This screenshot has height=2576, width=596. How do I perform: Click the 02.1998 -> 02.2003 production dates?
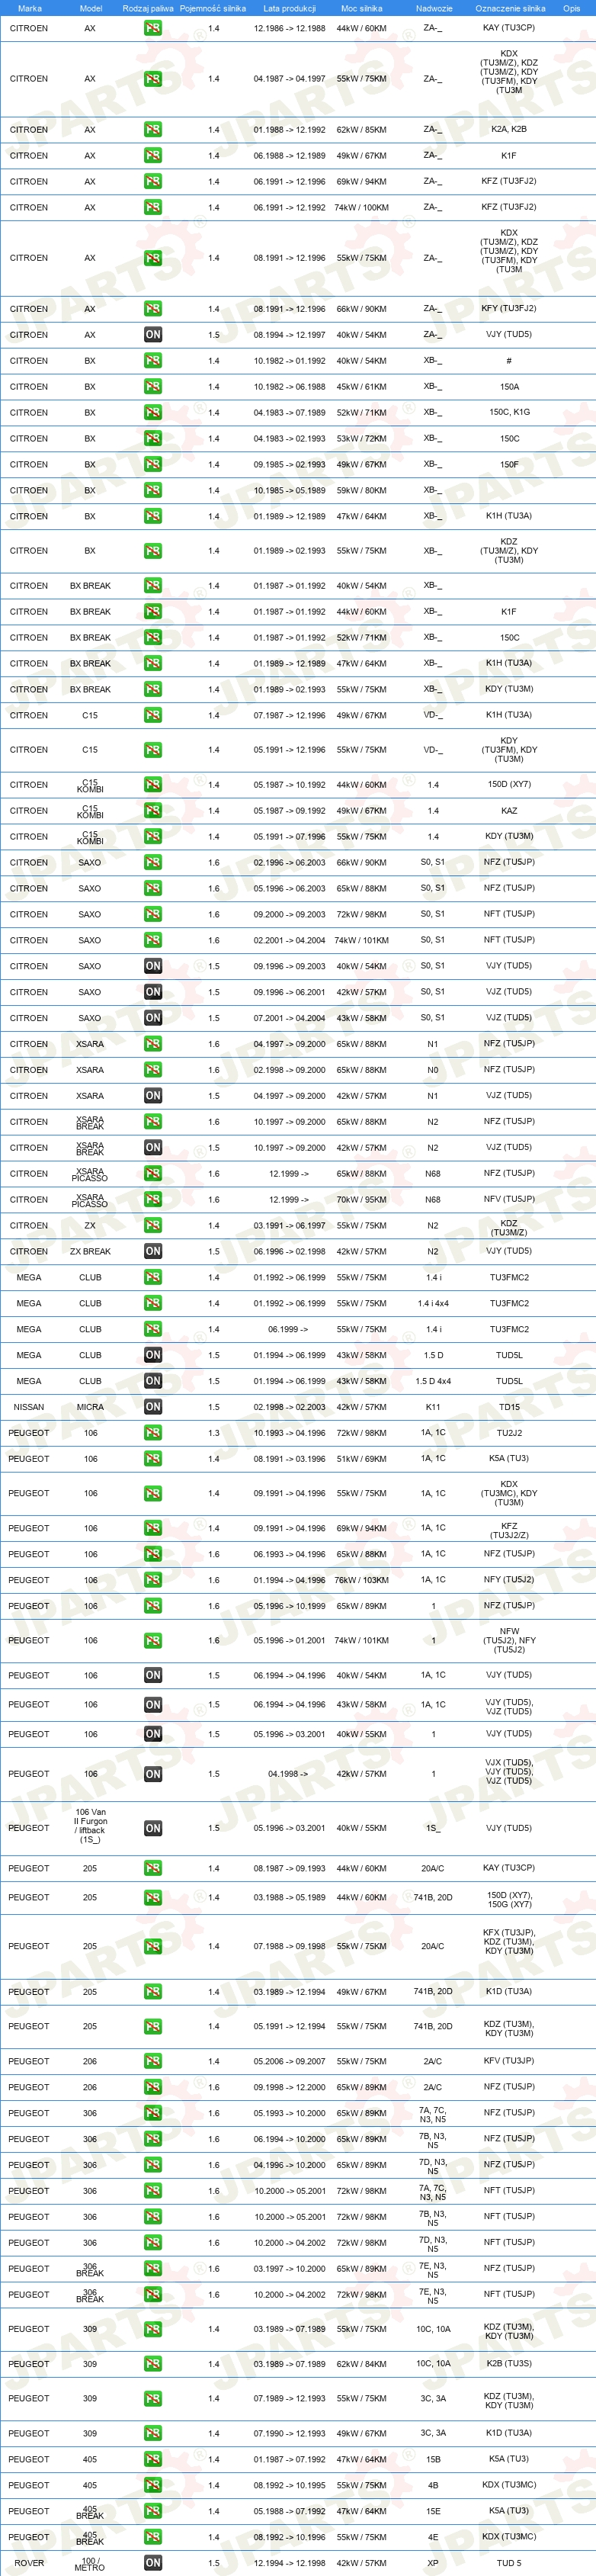(289, 1407)
